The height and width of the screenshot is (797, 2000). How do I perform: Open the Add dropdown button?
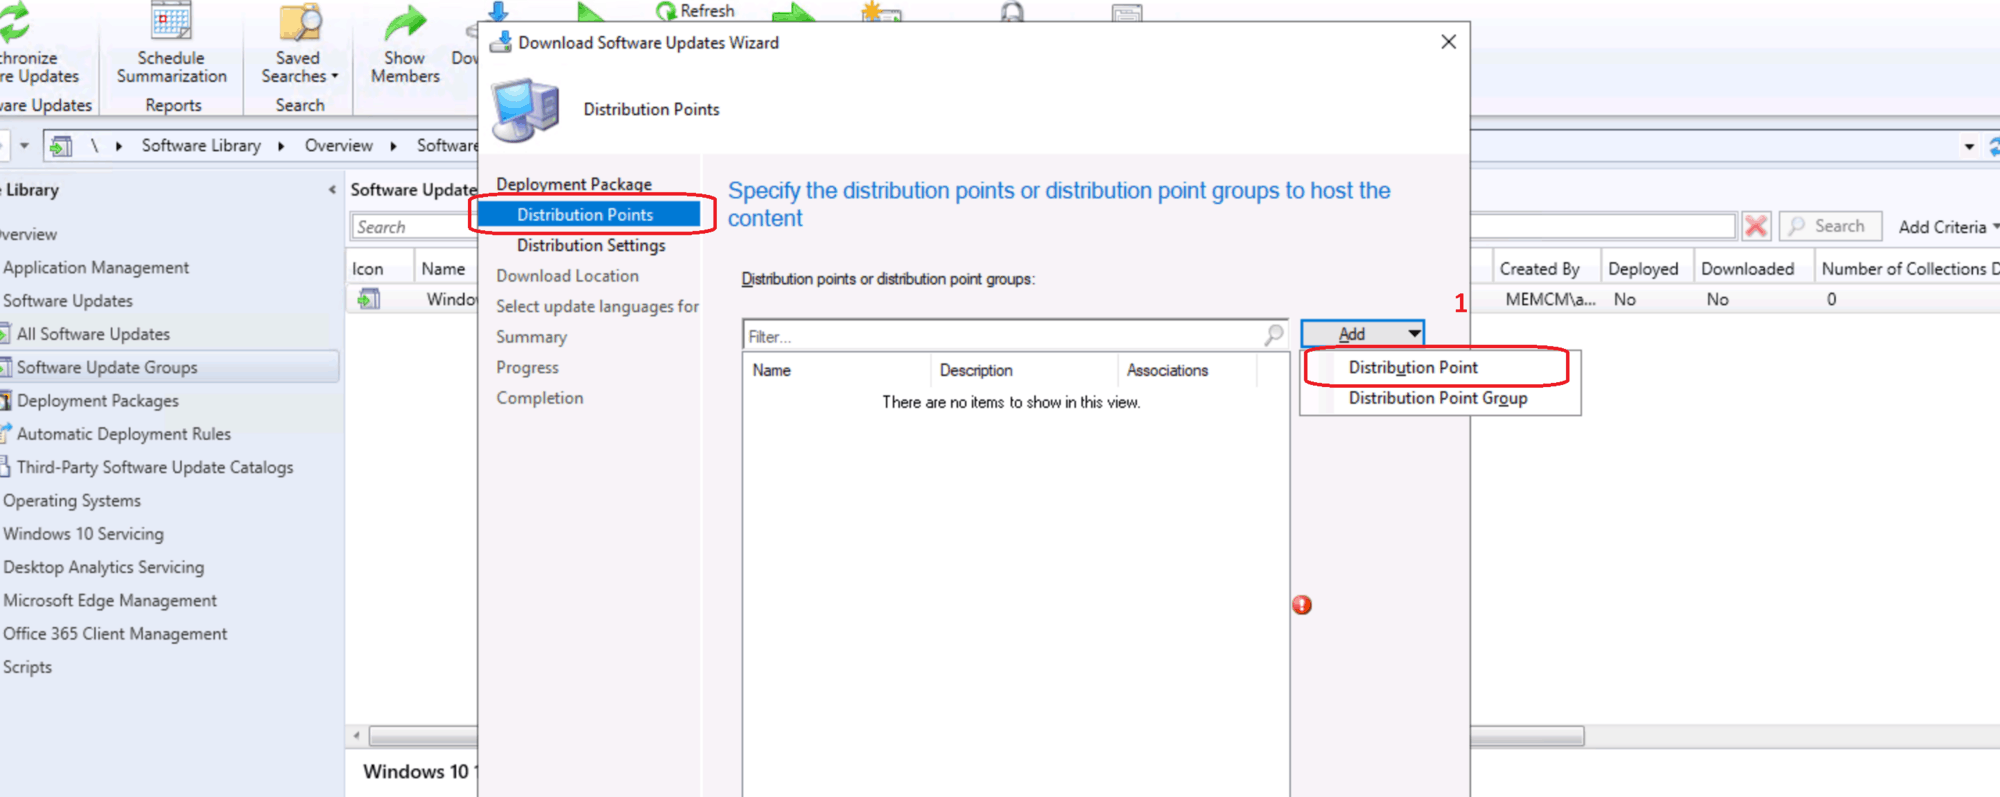(1362, 334)
